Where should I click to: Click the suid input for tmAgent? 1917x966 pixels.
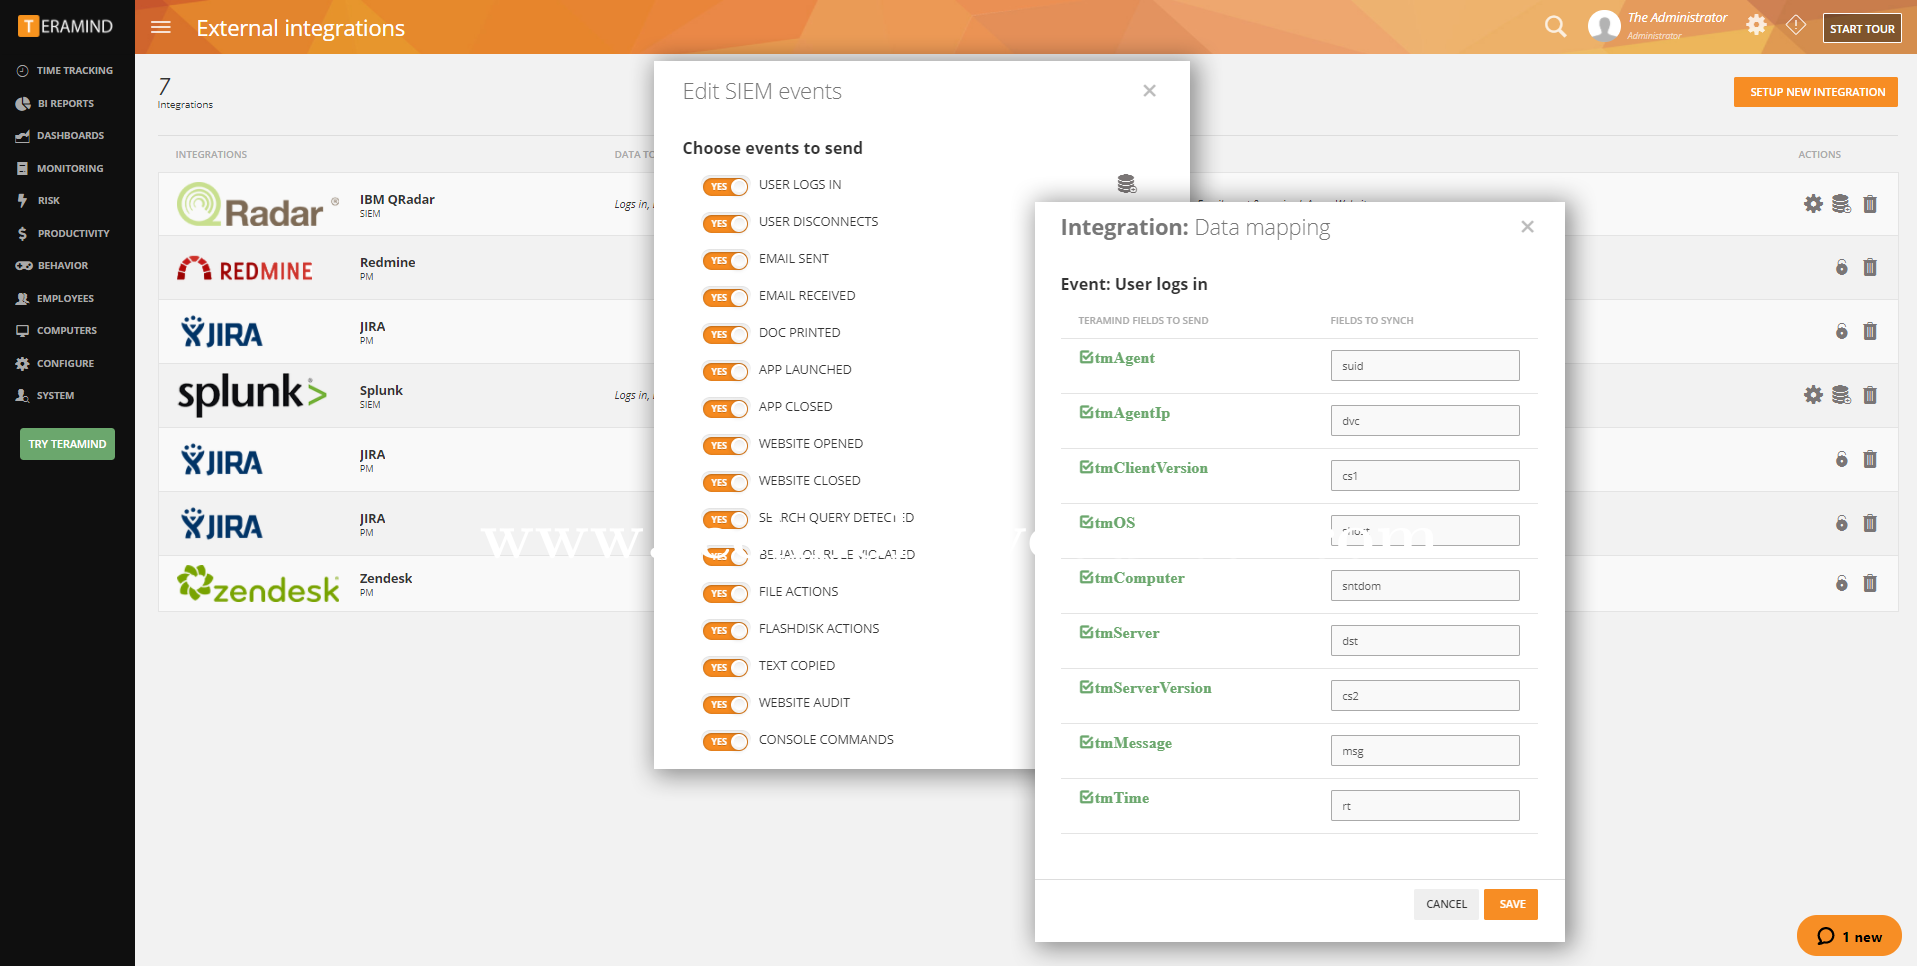point(1425,366)
